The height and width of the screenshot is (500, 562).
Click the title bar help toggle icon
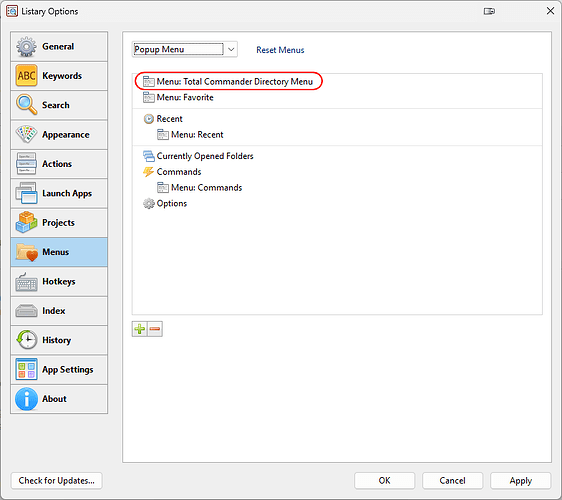(x=489, y=11)
